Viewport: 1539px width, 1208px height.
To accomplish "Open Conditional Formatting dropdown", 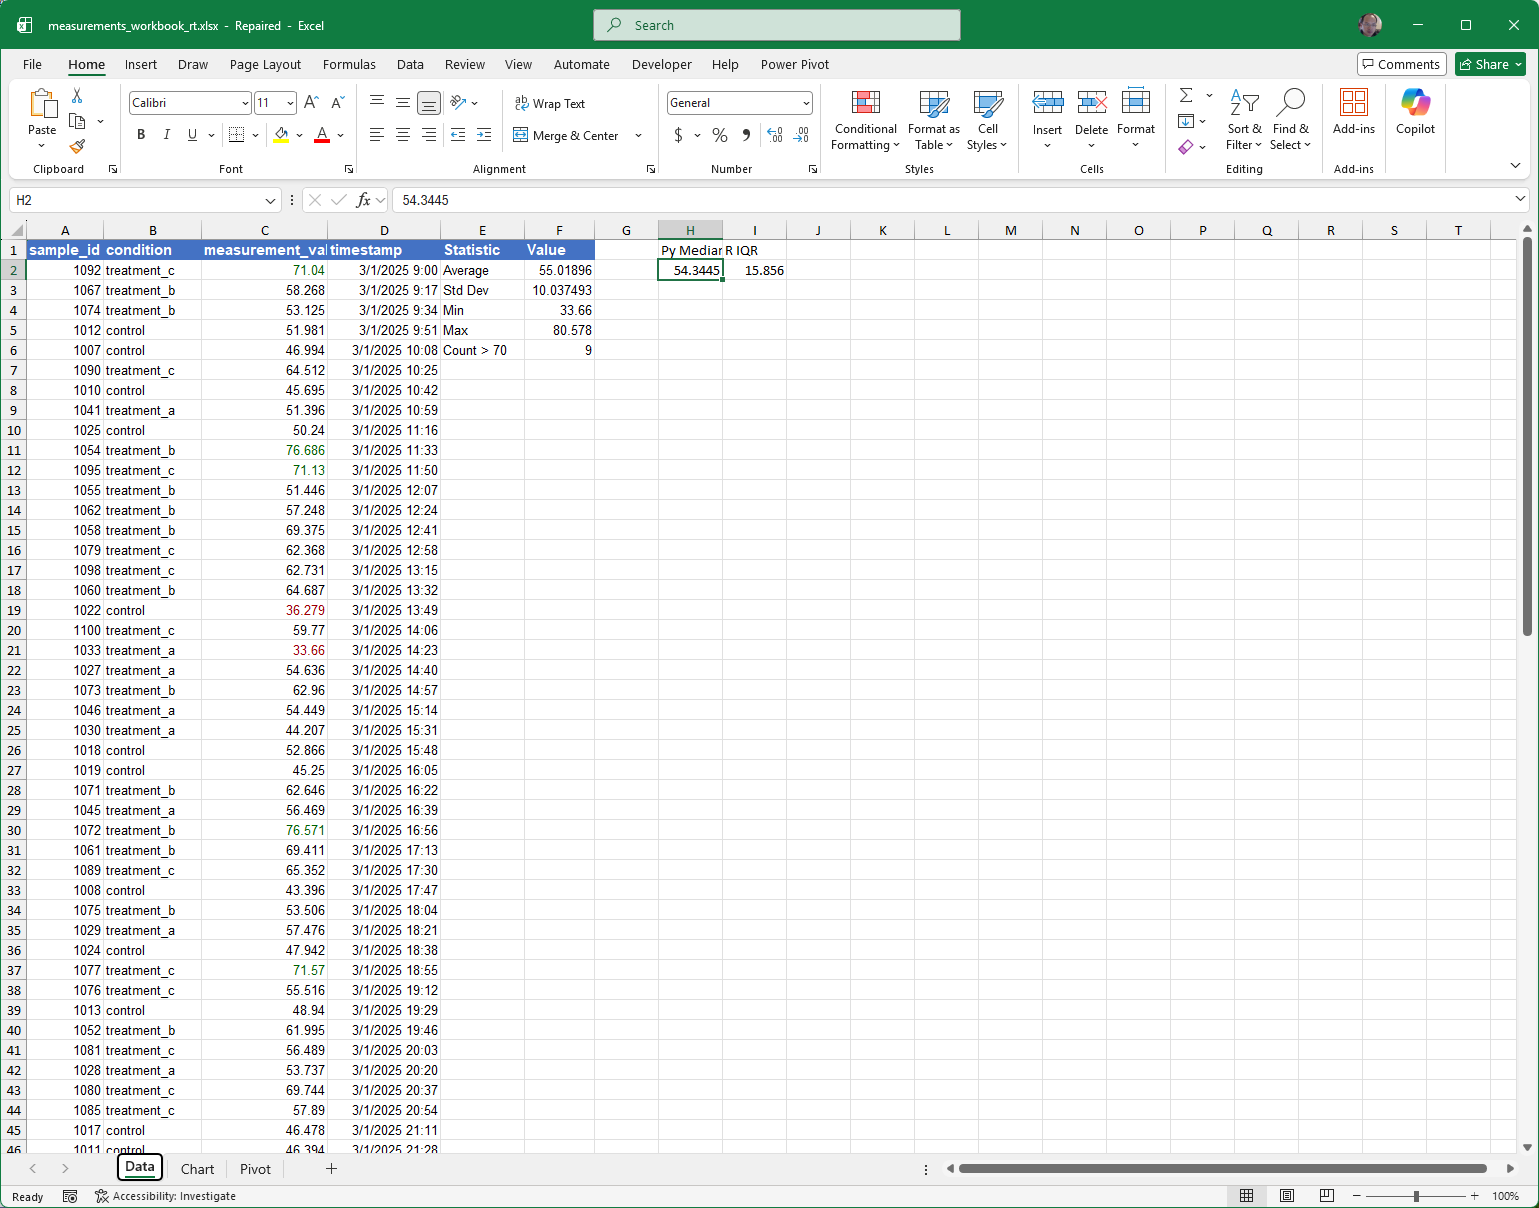I will pos(865,121).
